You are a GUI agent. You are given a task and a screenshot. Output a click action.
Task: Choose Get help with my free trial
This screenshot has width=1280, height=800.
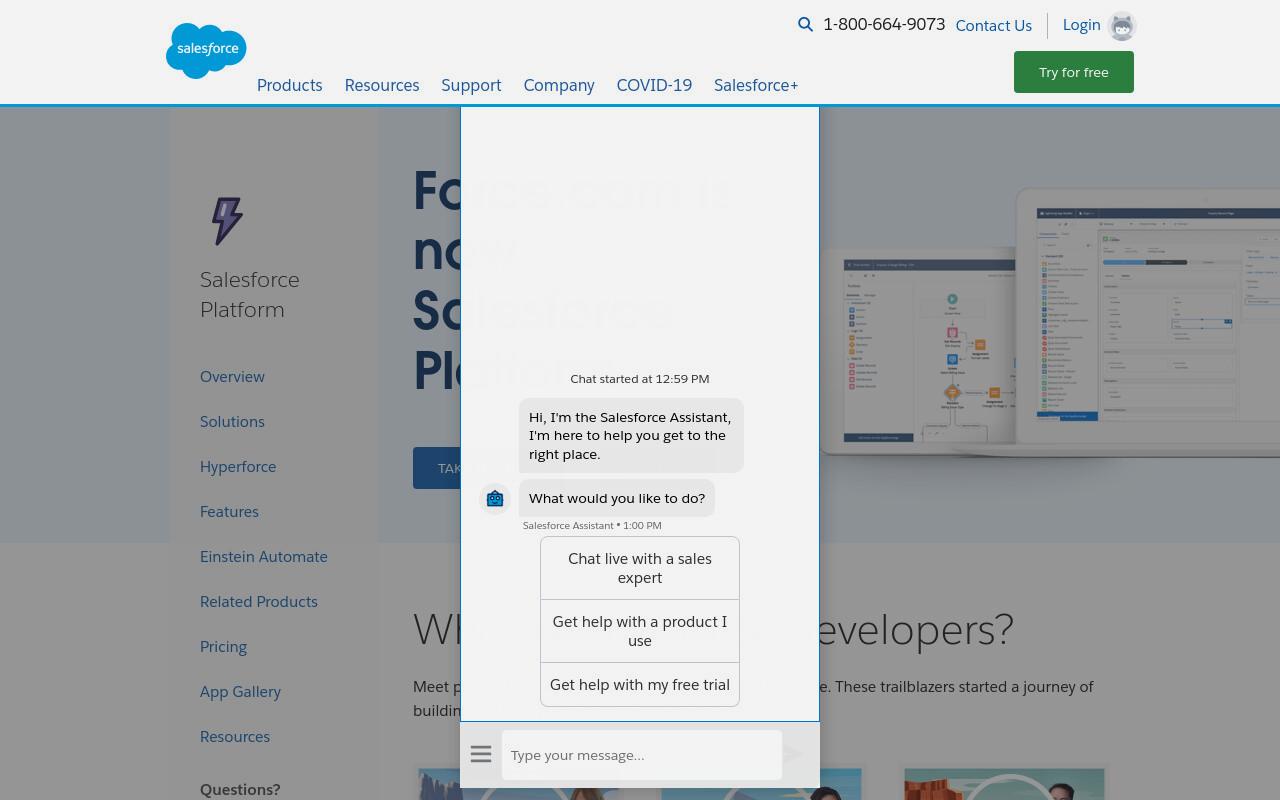(x=640, y=685)
